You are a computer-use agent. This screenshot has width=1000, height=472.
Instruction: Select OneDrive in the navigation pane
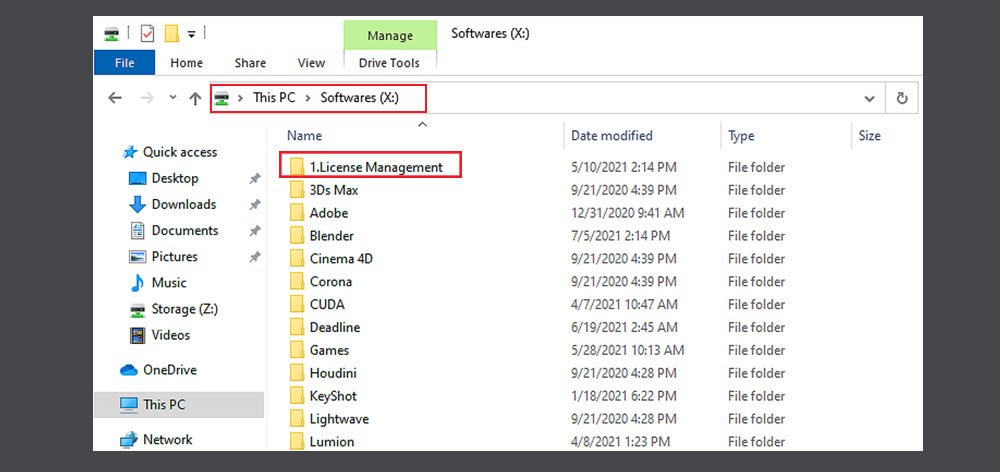point(170,370)
